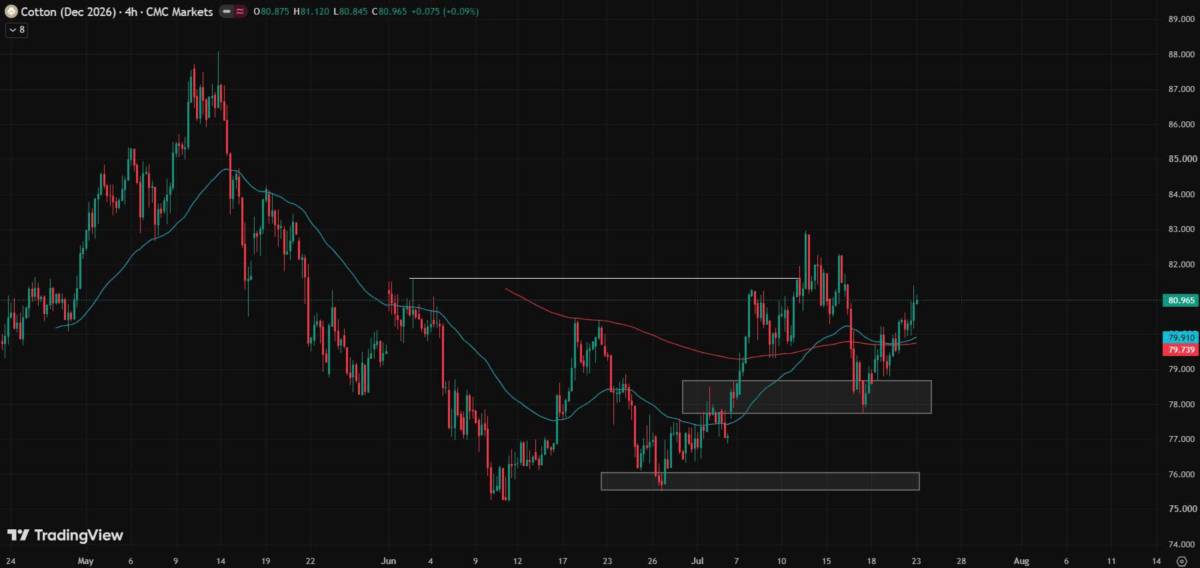Select the lower gray rectangle near 76.000
The width and height of the screenshot is (1200, 568).
point(759,481)
